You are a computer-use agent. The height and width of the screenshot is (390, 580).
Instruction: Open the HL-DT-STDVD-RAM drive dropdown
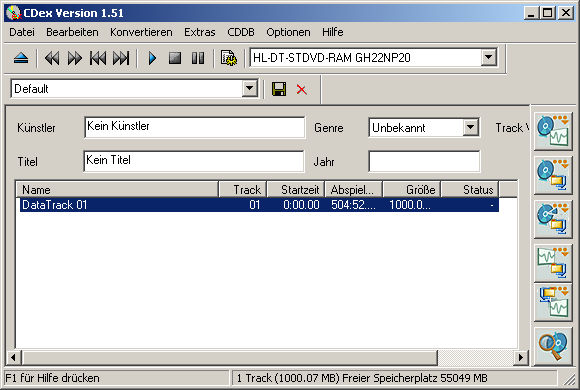click(x=489, y=57)
